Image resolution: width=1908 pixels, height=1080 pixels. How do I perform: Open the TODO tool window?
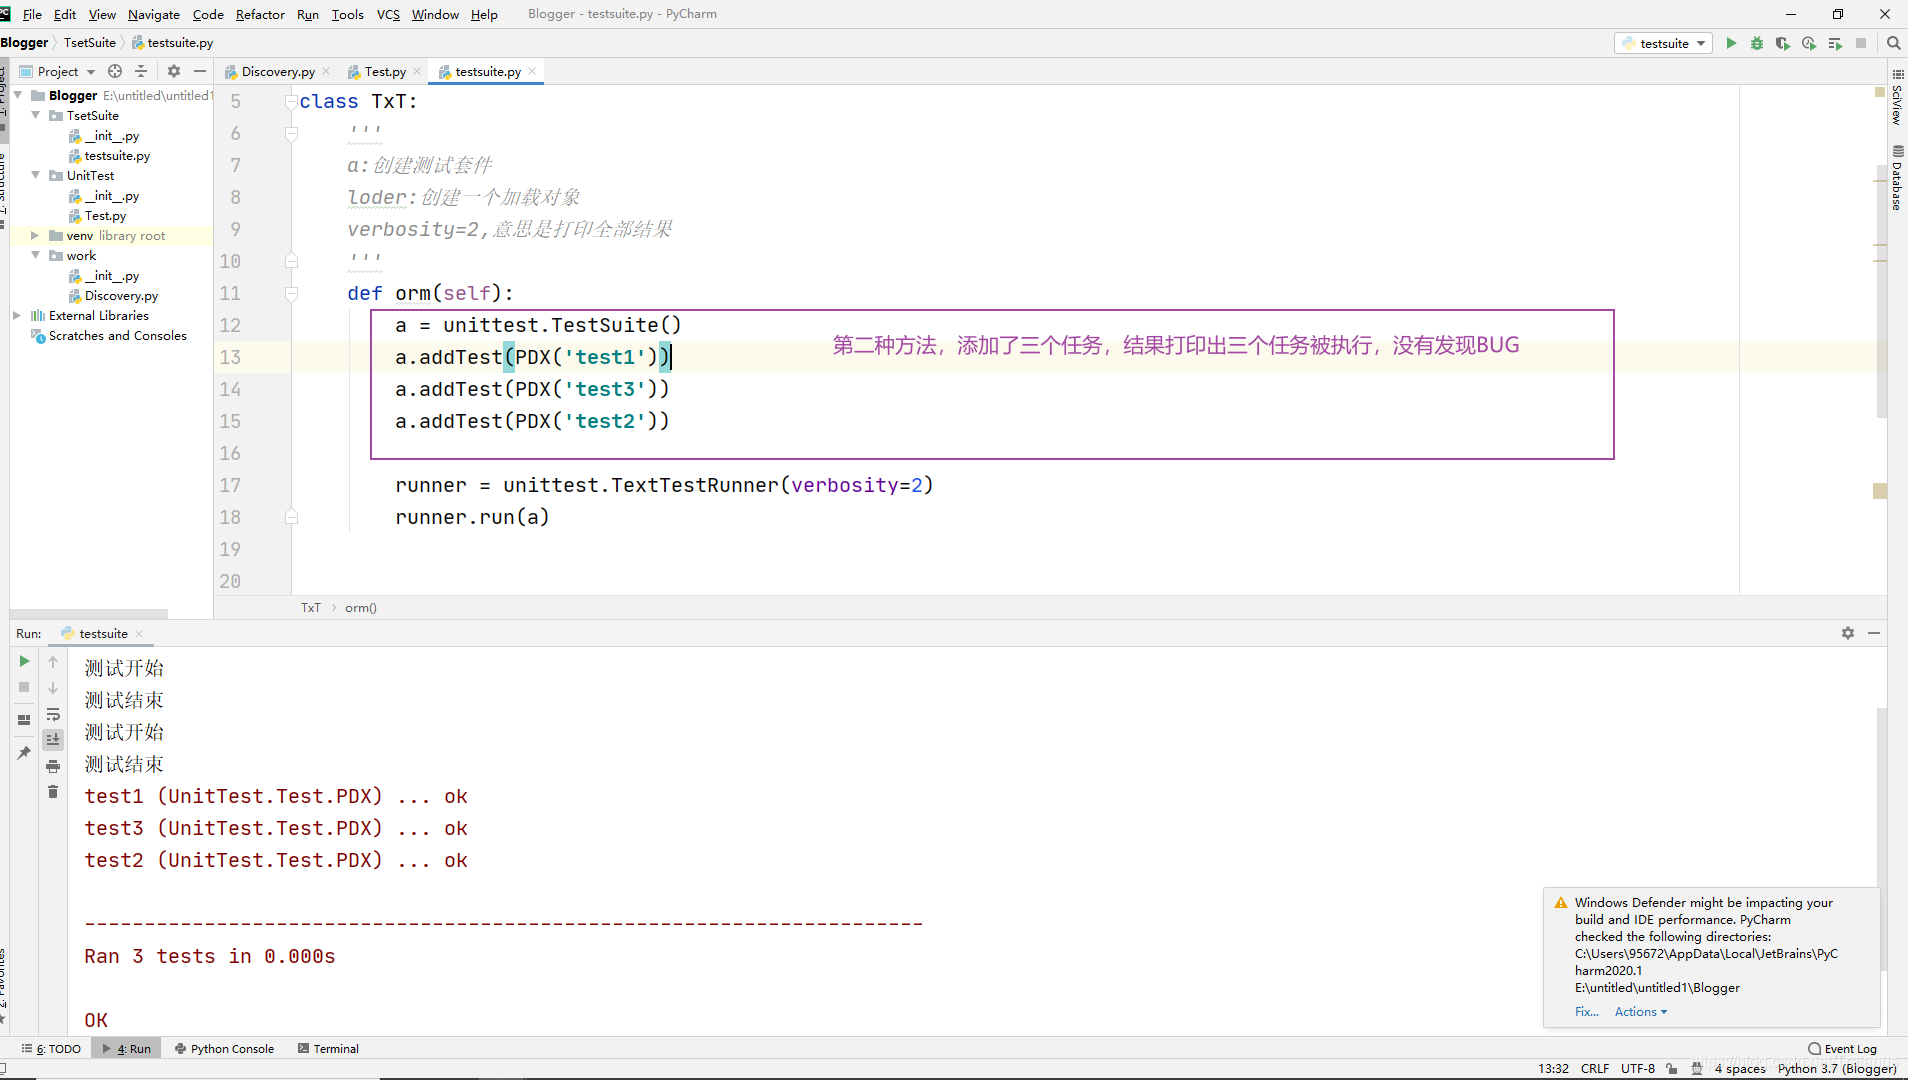point(52,1049)
